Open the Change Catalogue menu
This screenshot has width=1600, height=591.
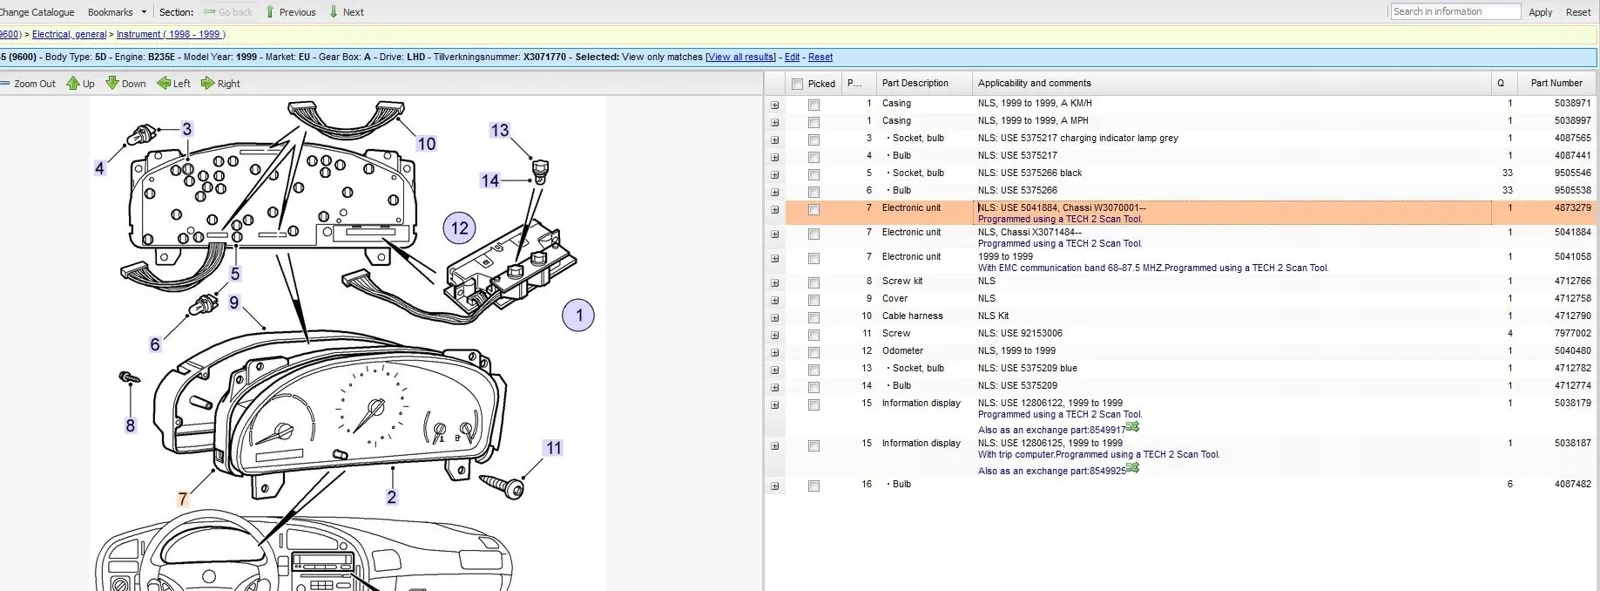[x=37, y=12]
